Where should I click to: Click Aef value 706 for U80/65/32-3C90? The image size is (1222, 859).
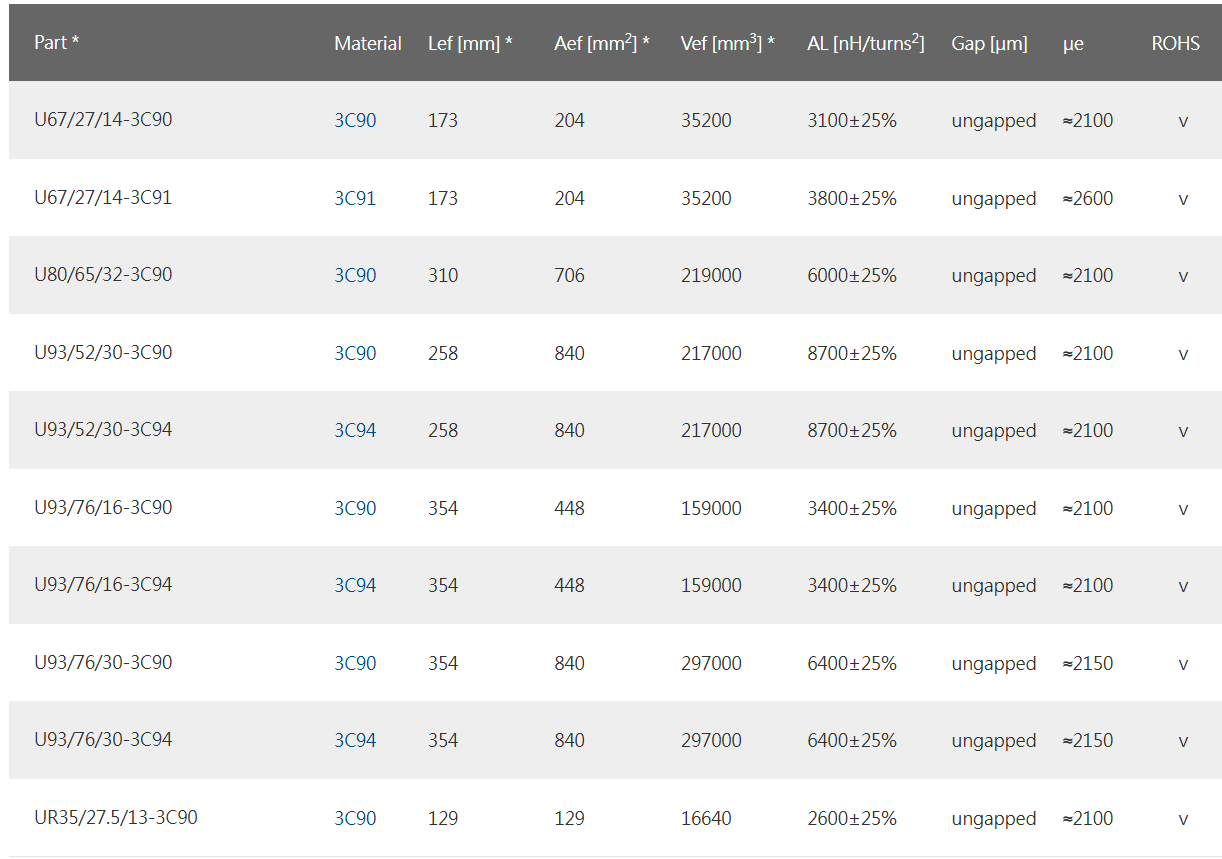pyautogui.click(x=570, y=275)
